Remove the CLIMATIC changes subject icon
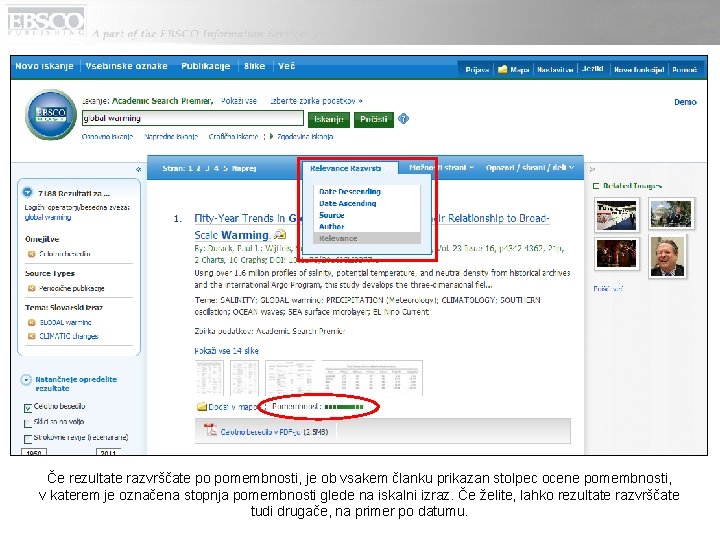 point(31,336)
